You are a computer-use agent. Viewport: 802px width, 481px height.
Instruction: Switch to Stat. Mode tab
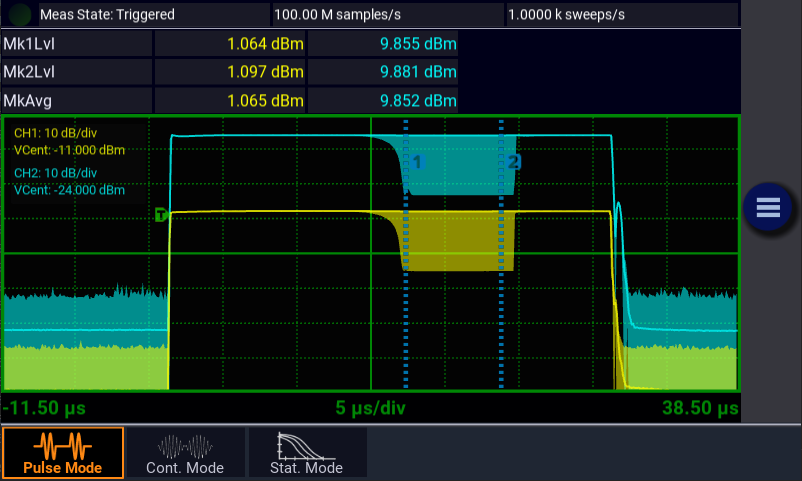click(x=307, y=453)
